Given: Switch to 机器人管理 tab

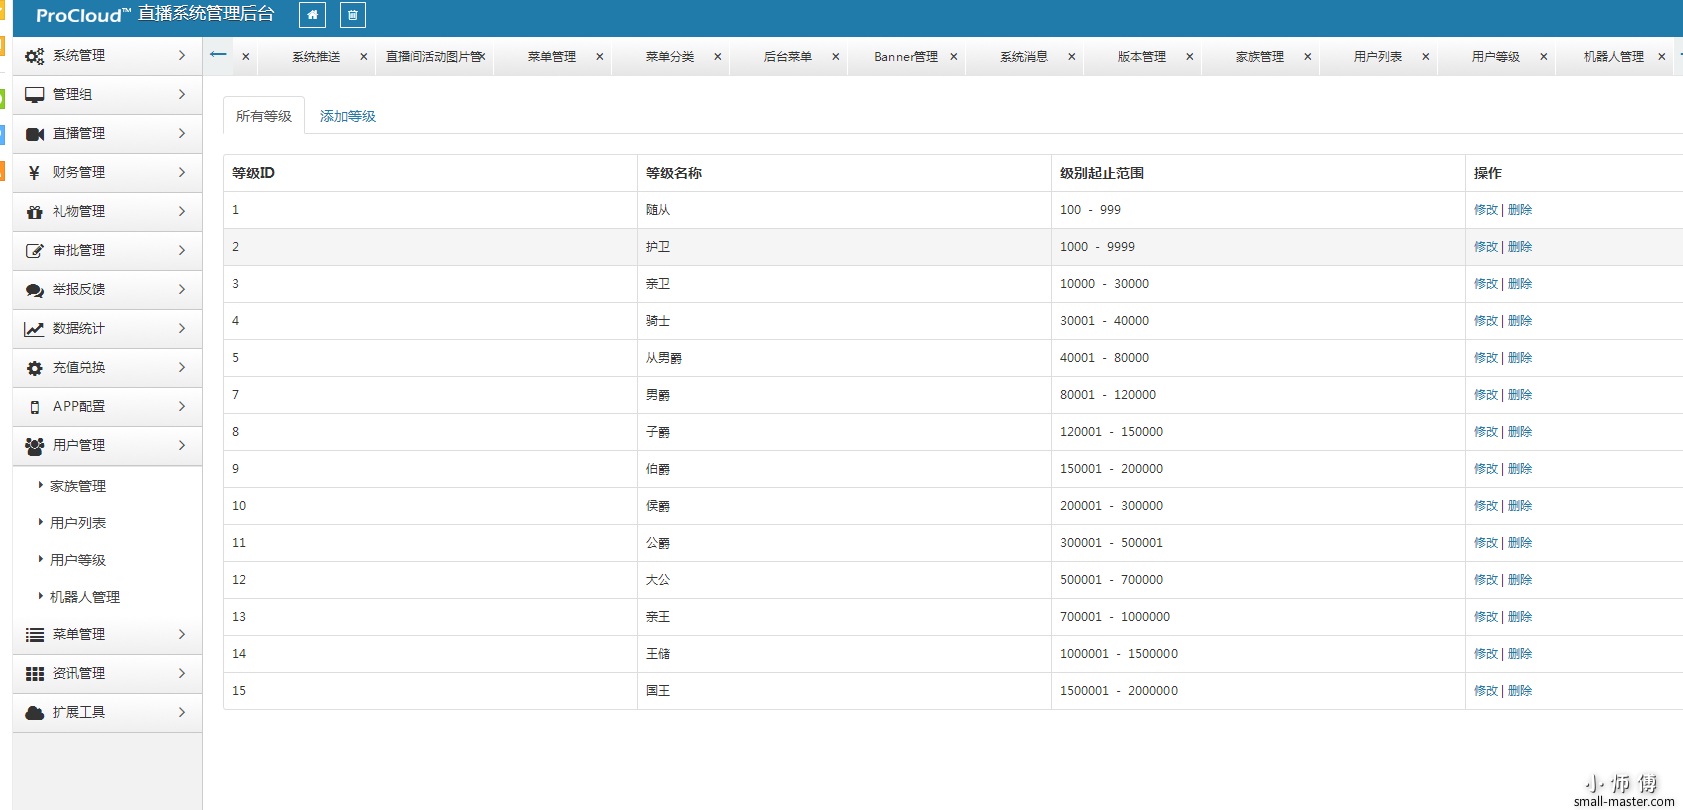Looking at the screenshot, I should click(x=1614, y=57).
